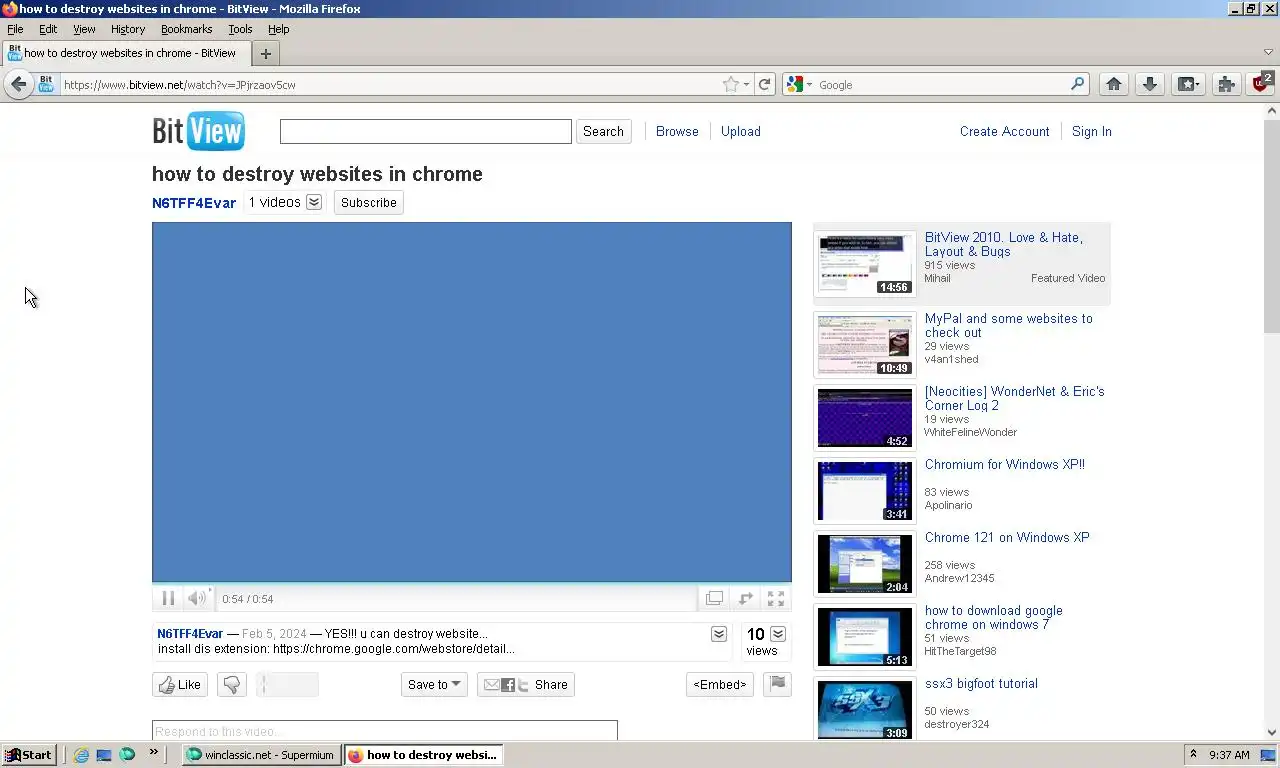This screenshot has width=1280, height=768.
Task: Bookmark this page with the star icon
Action: pyautogui.click(x=731, y=85)
